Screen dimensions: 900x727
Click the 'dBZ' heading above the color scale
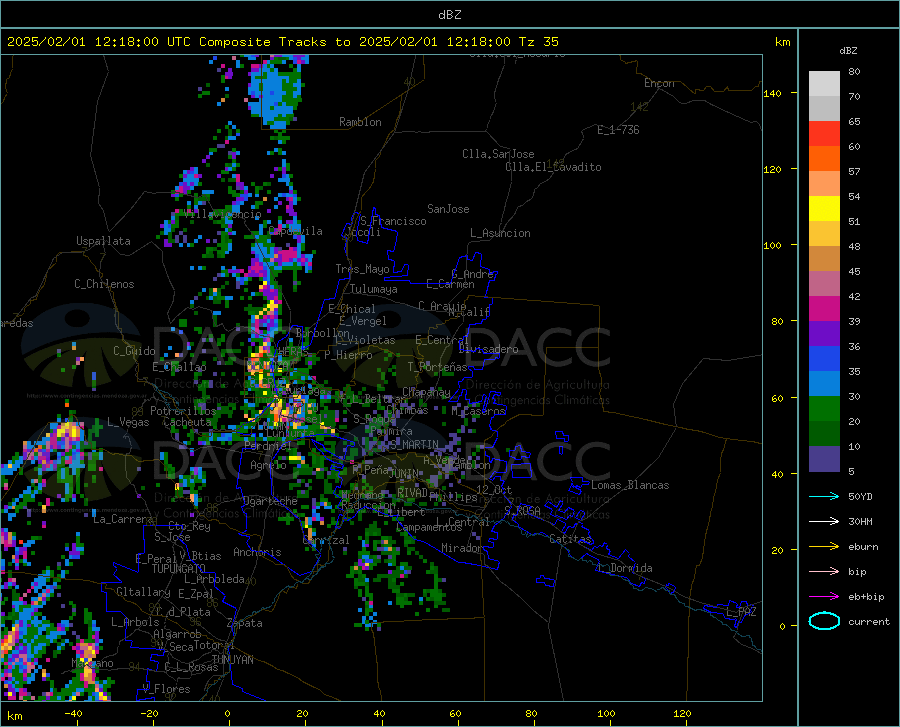coord(848,50)
